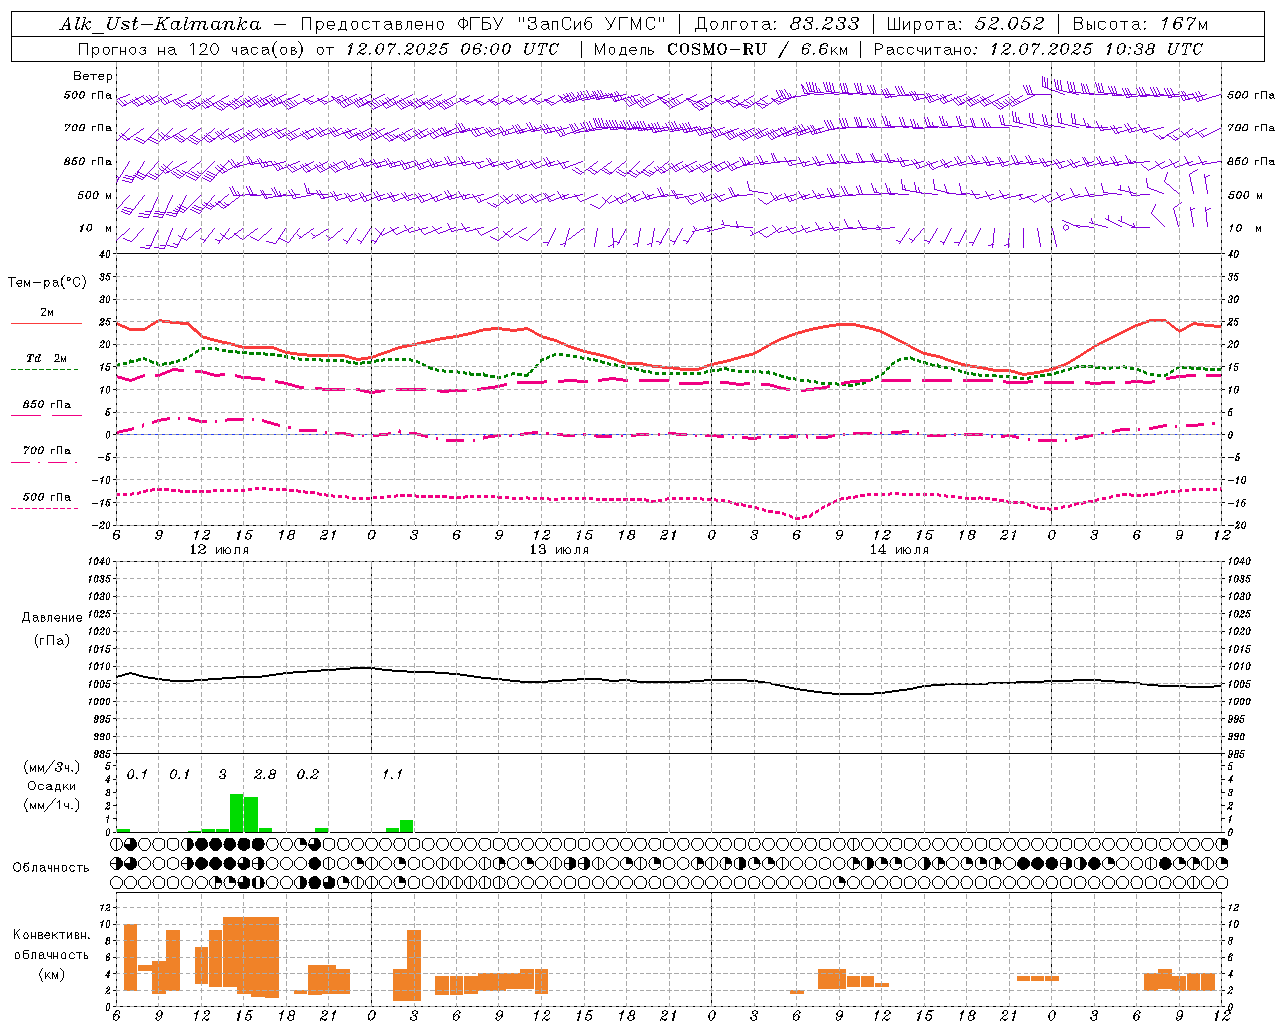Click the 500 гПа temperature legend label

pos(47,497)
